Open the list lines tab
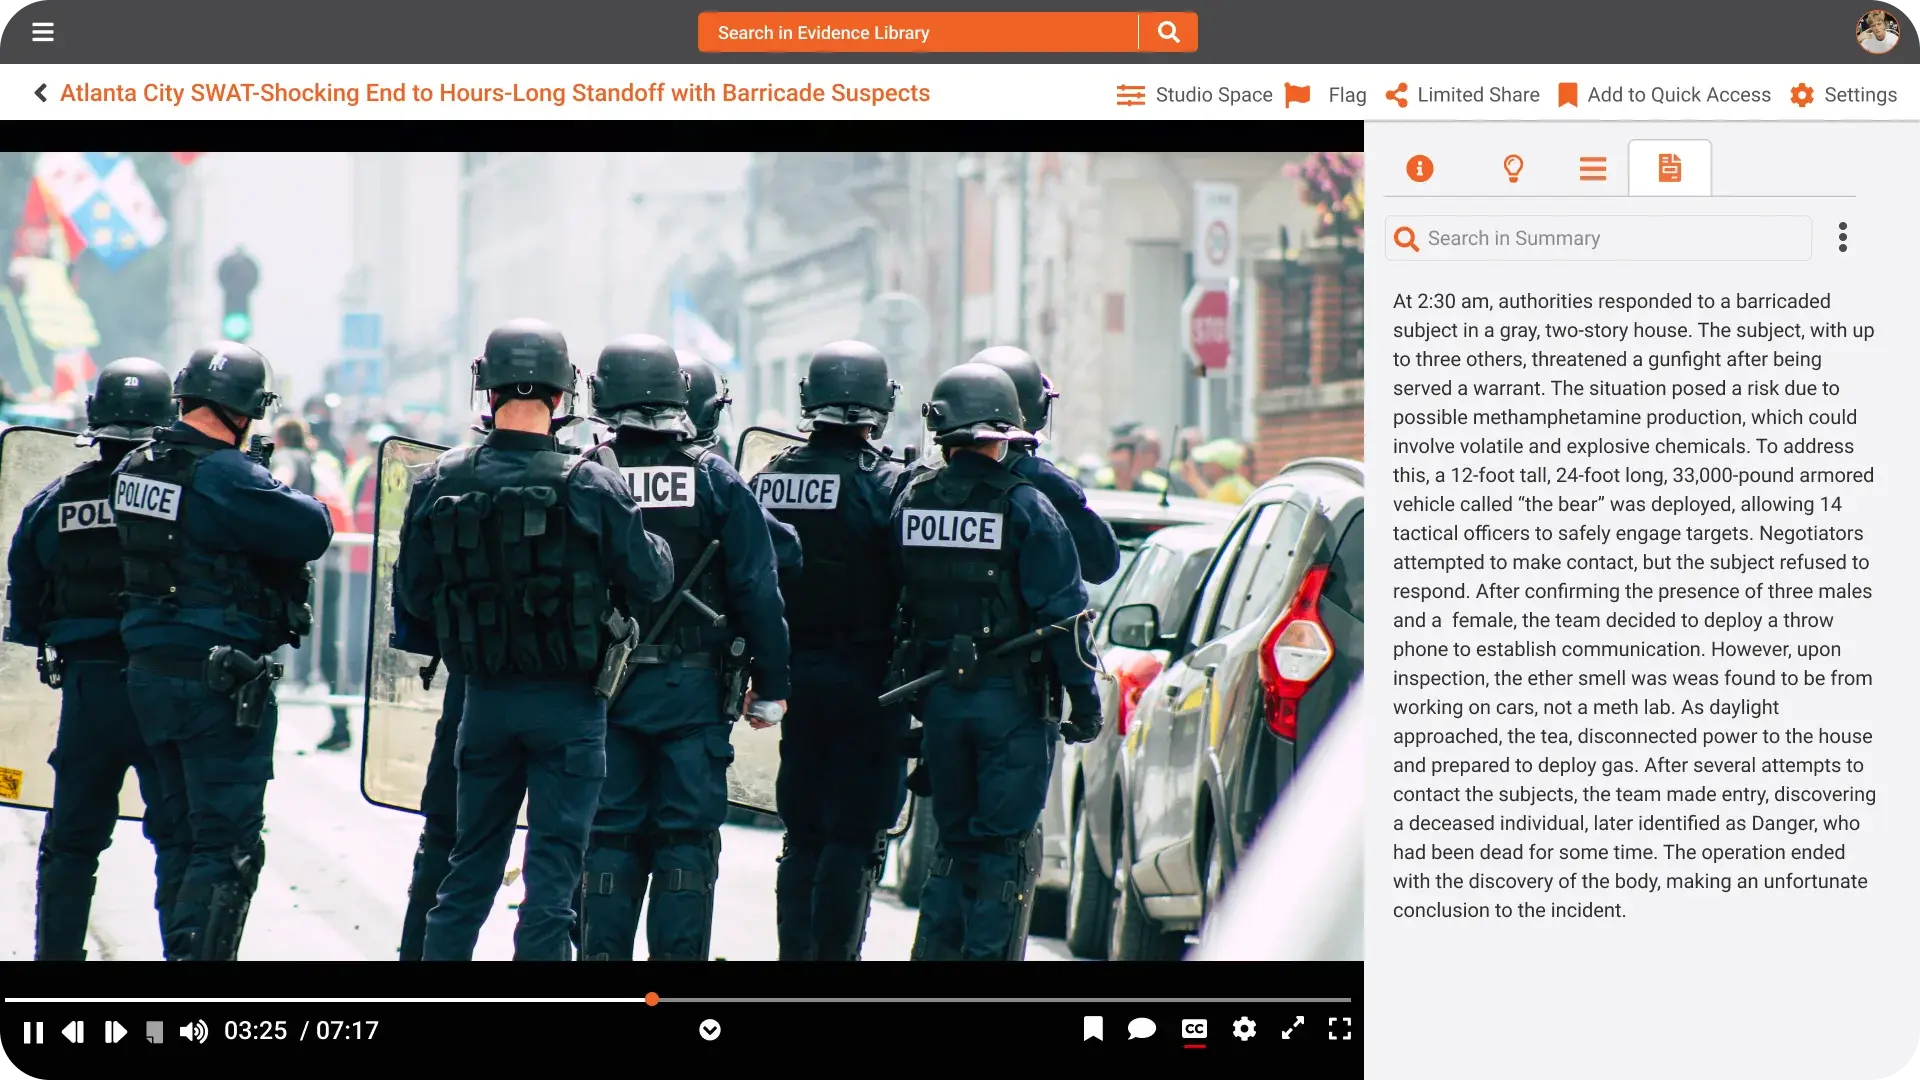The height and width of the screenshot is (1080, 1920). coord(1593,168)
